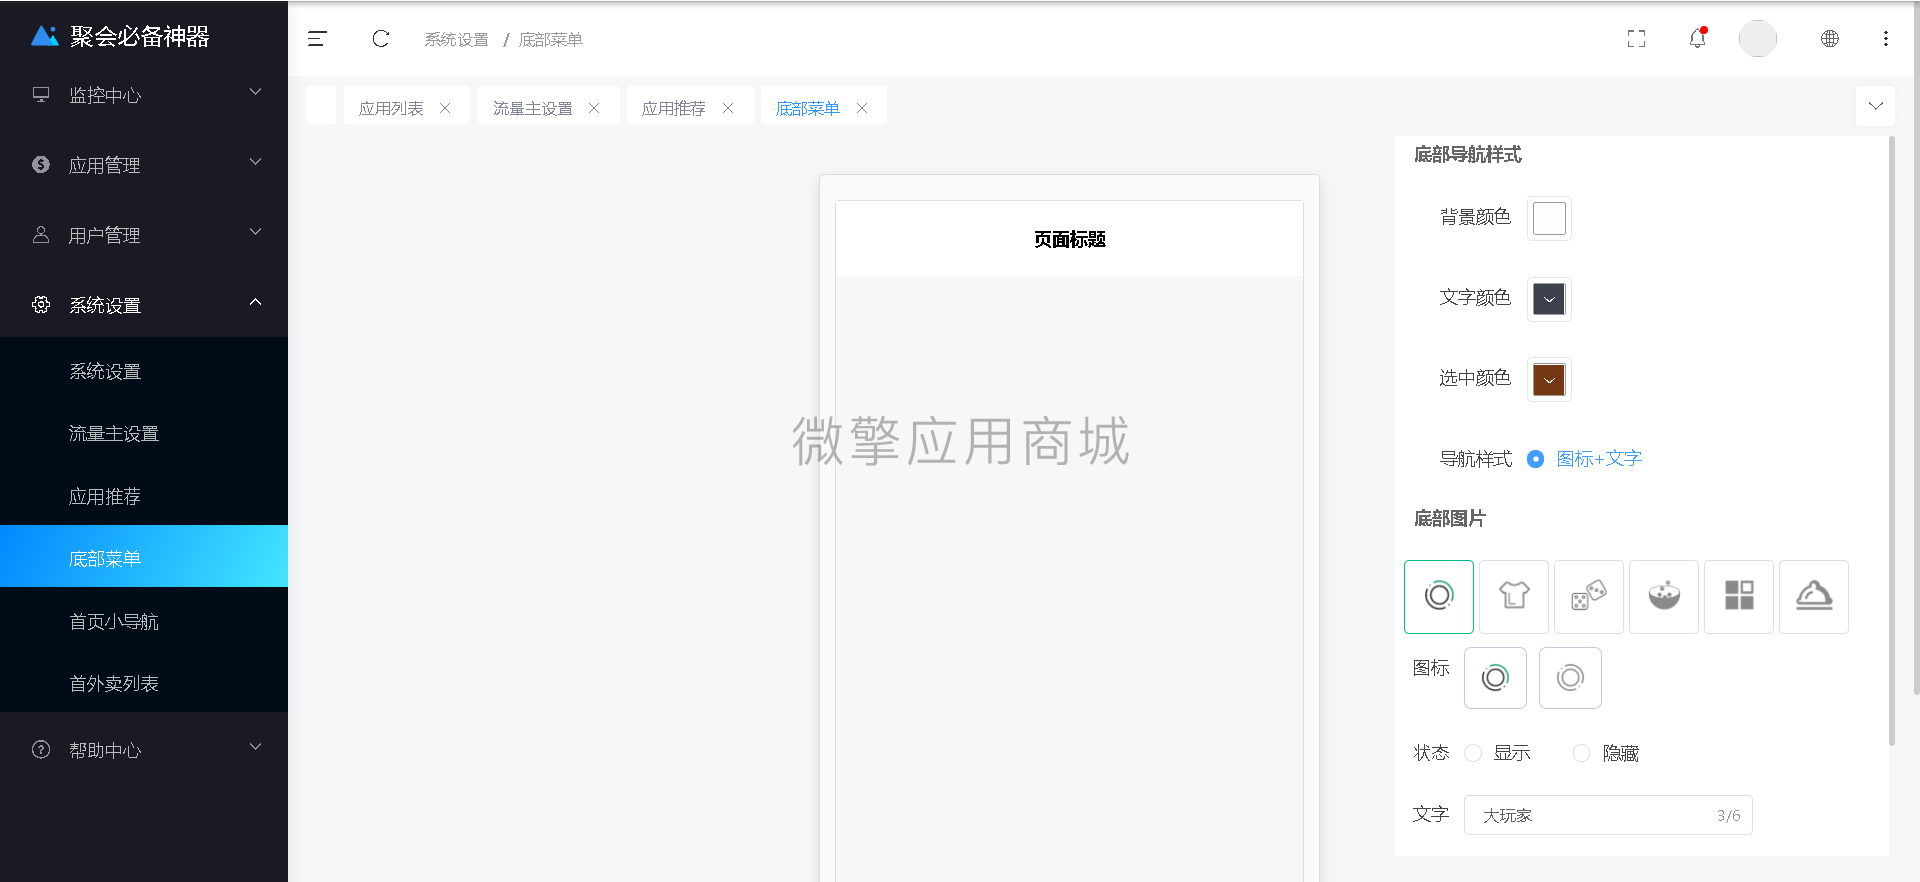
Task: Open 首外卖列表 sidebar item
Action: (x=144, y=683)
